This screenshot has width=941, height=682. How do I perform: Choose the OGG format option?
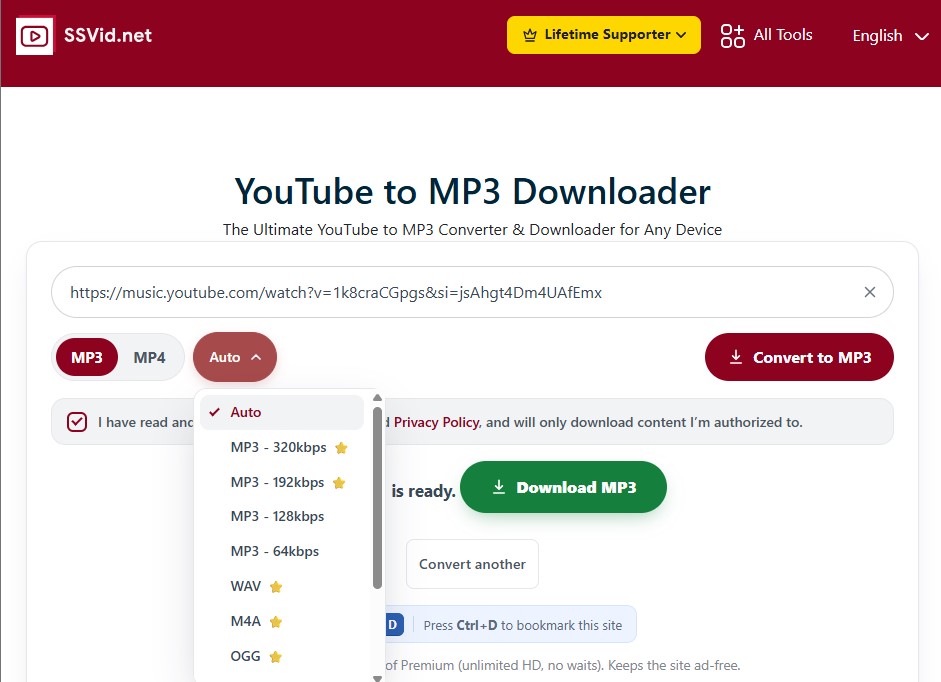click(x=282, y=656)
